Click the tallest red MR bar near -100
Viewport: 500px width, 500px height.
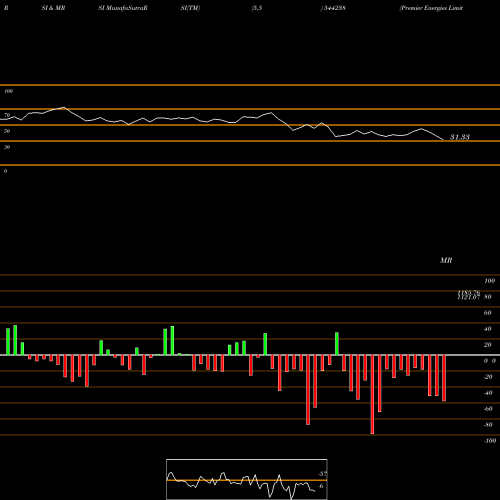(372, 395)
